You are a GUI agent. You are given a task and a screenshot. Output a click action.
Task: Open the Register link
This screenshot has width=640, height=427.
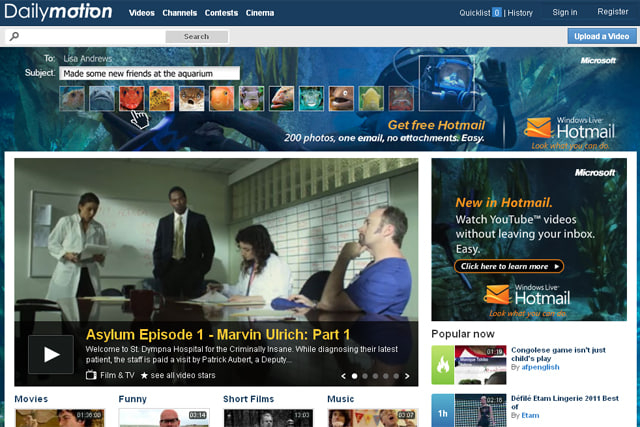613,13
